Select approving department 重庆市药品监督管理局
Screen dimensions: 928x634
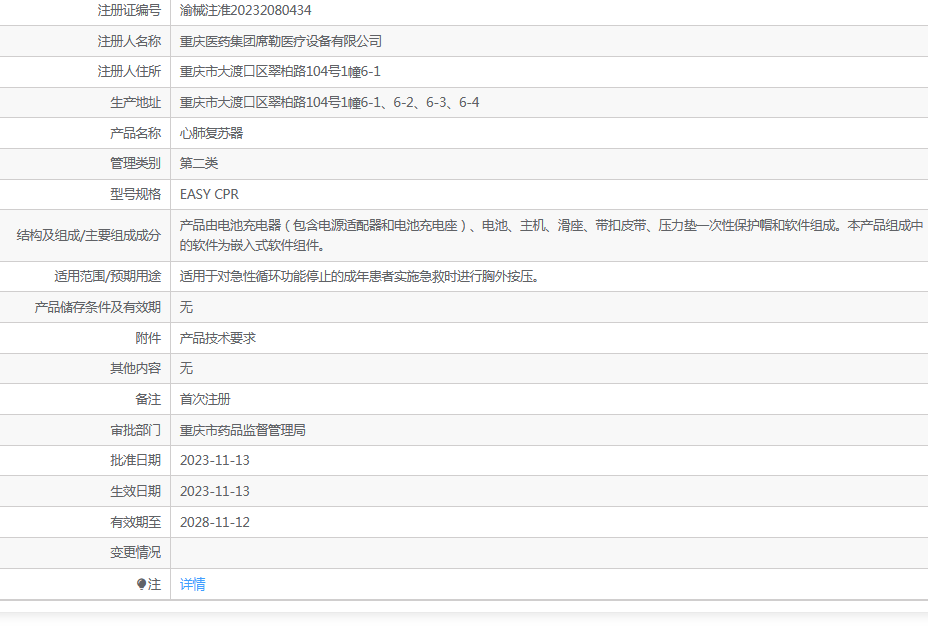tap(243, 430)
